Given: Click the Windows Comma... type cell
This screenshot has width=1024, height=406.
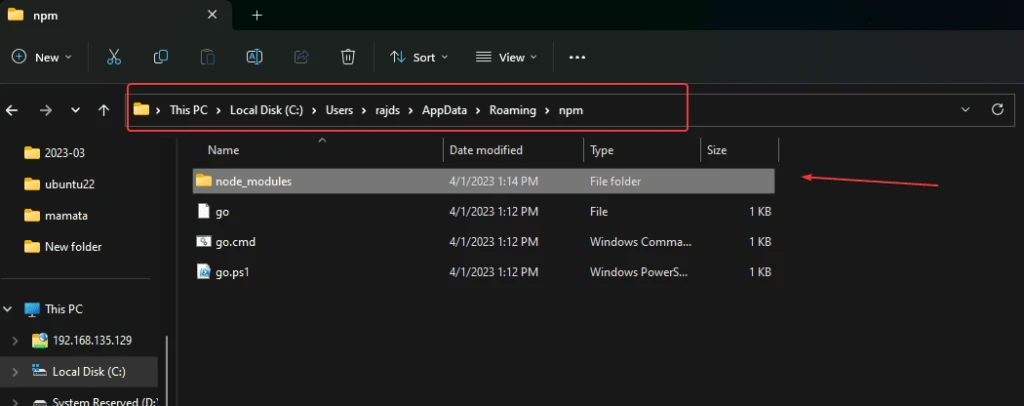Looking at the screenshot, I should click(x=640, y=242).
